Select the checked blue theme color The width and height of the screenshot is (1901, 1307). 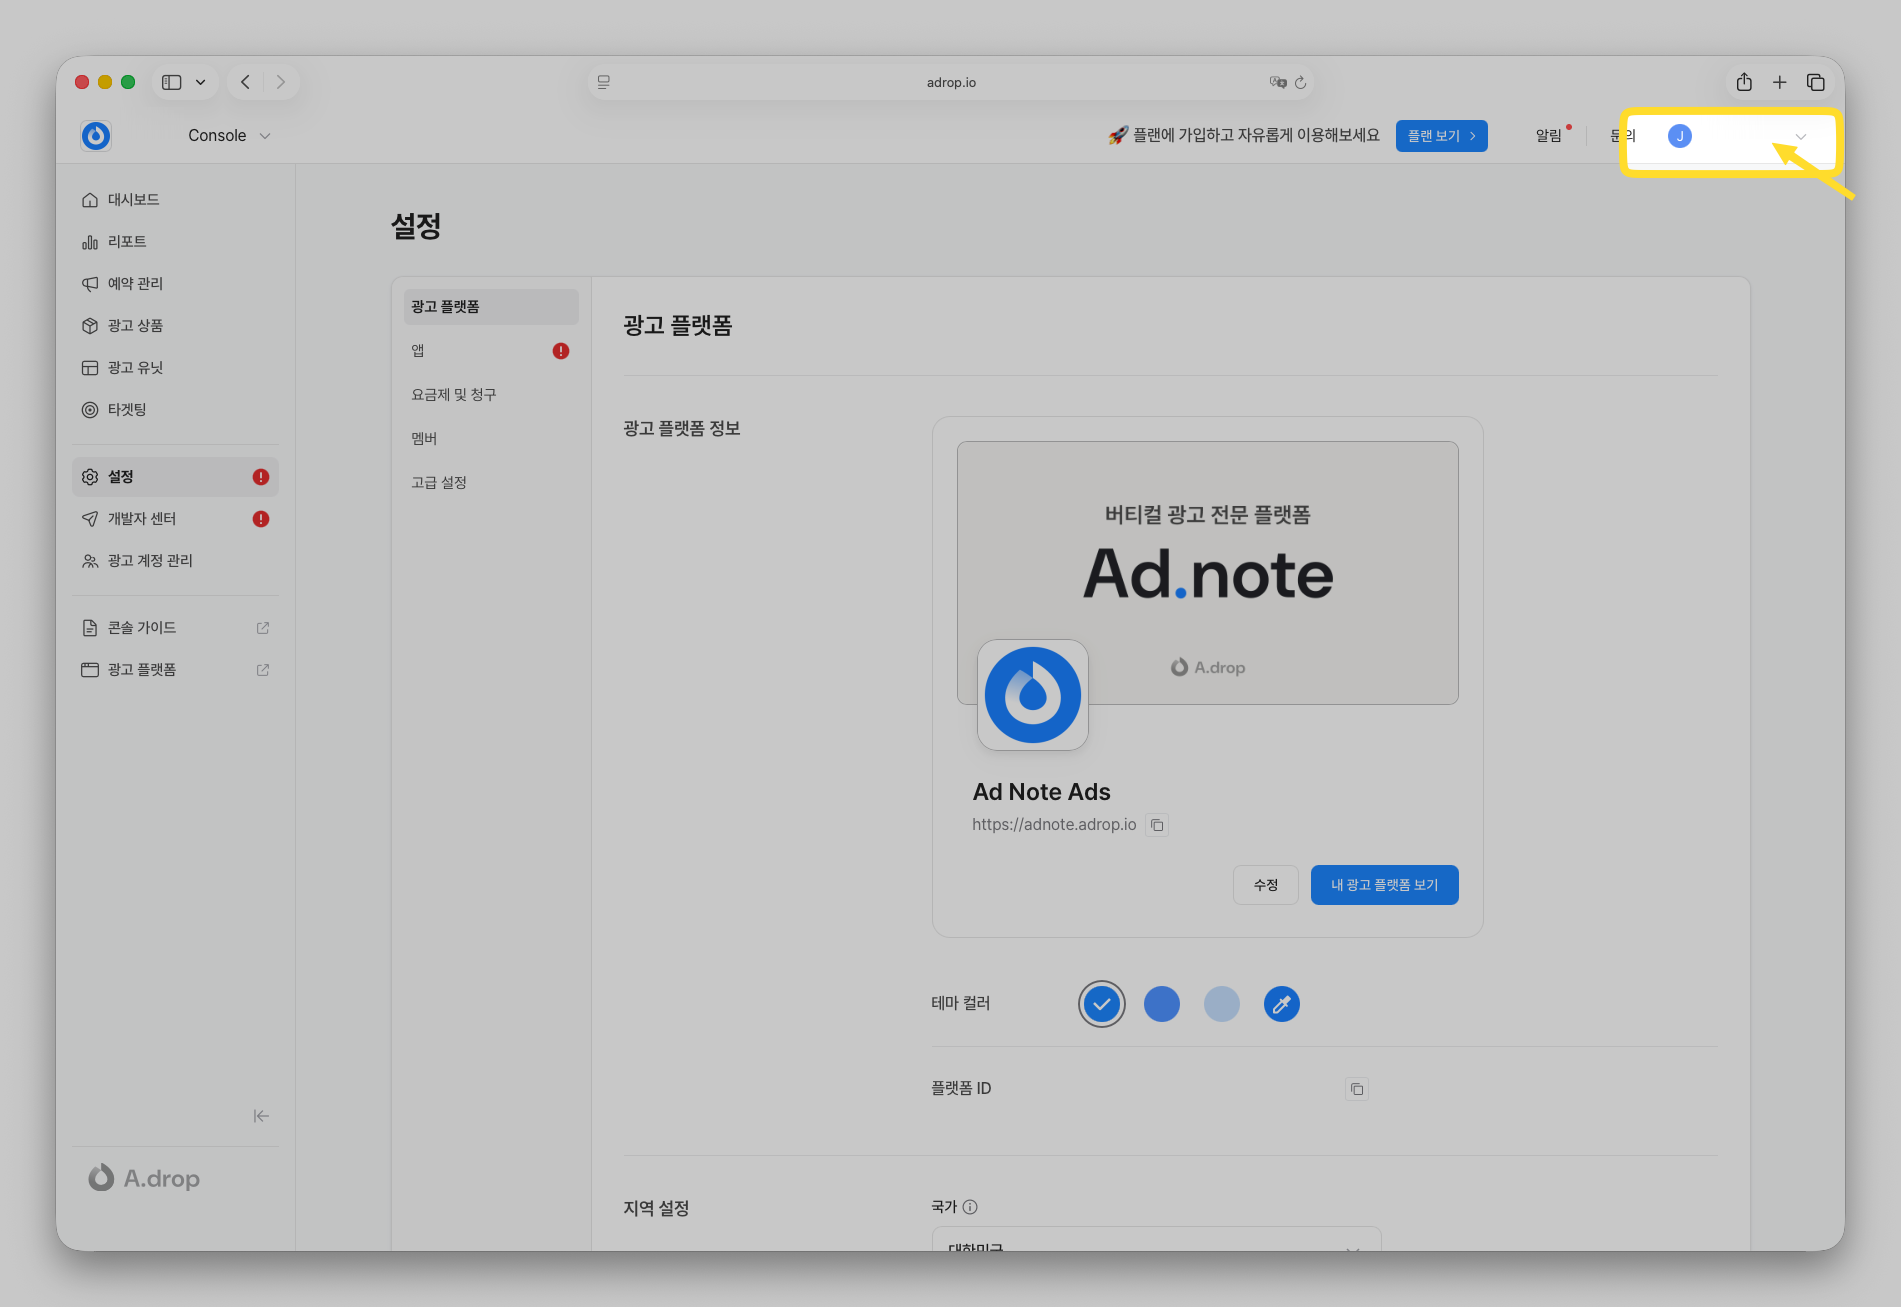[1101, 1004]
